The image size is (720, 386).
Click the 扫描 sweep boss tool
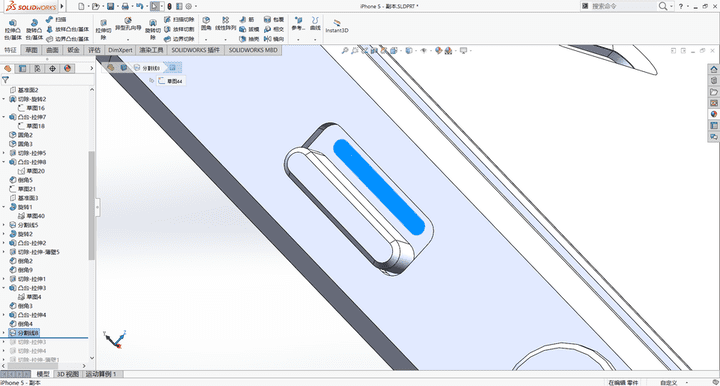57,20
